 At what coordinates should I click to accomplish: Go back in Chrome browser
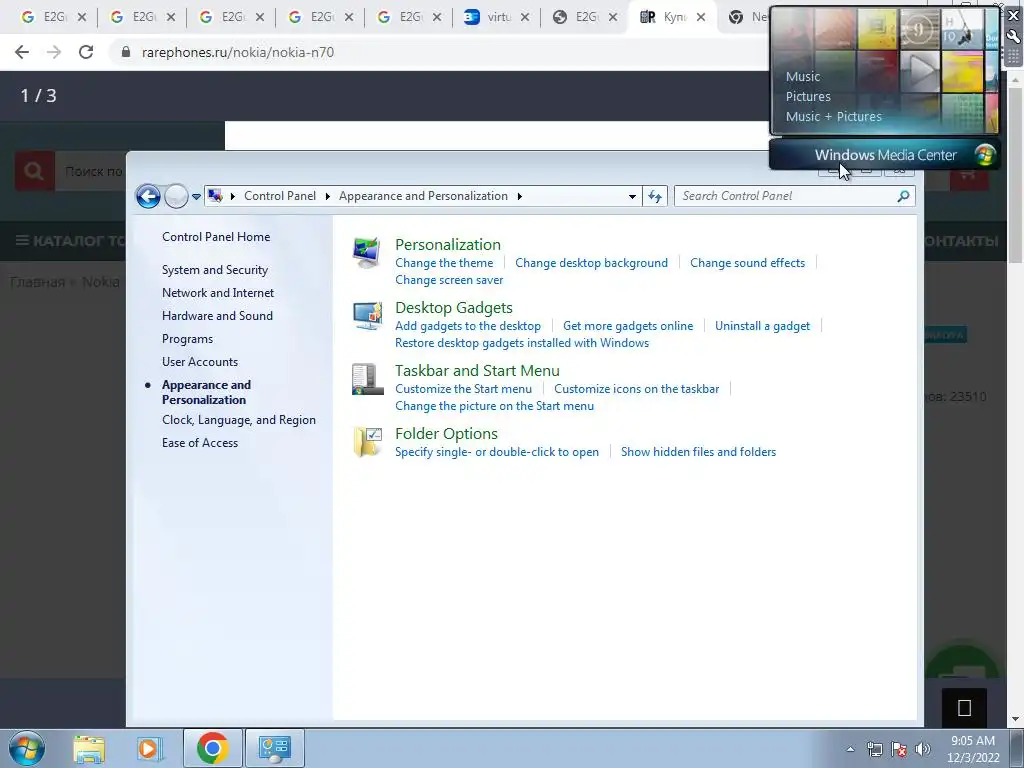22,52
